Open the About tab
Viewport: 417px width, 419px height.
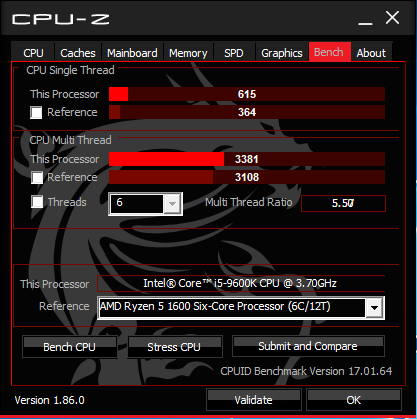click(x=371, y=52)
